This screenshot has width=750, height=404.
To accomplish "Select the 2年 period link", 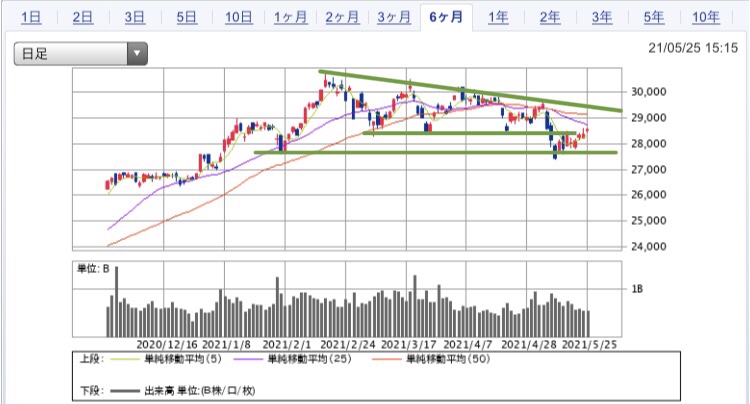I will point(550,18).
